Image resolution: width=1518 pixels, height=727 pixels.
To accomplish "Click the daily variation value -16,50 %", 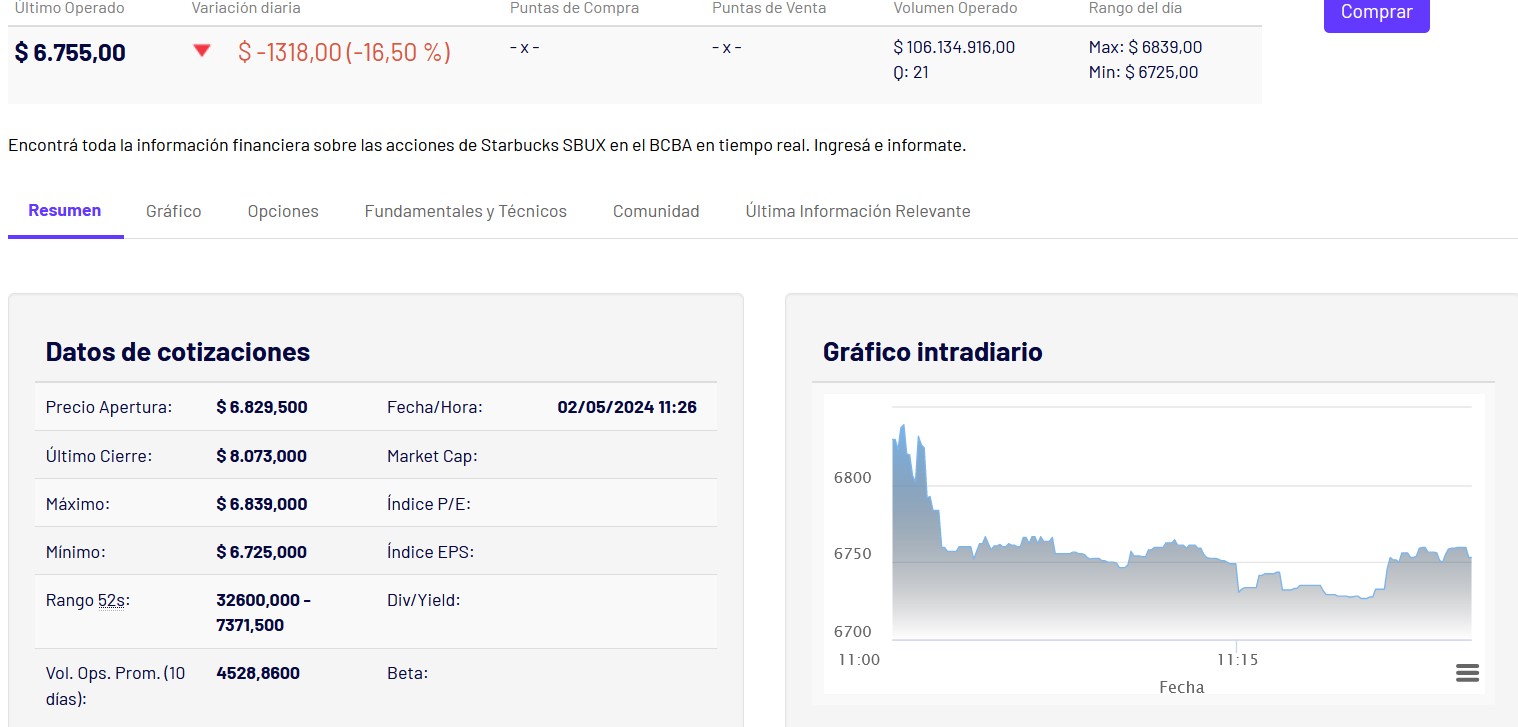I will (x=398, y=53).
